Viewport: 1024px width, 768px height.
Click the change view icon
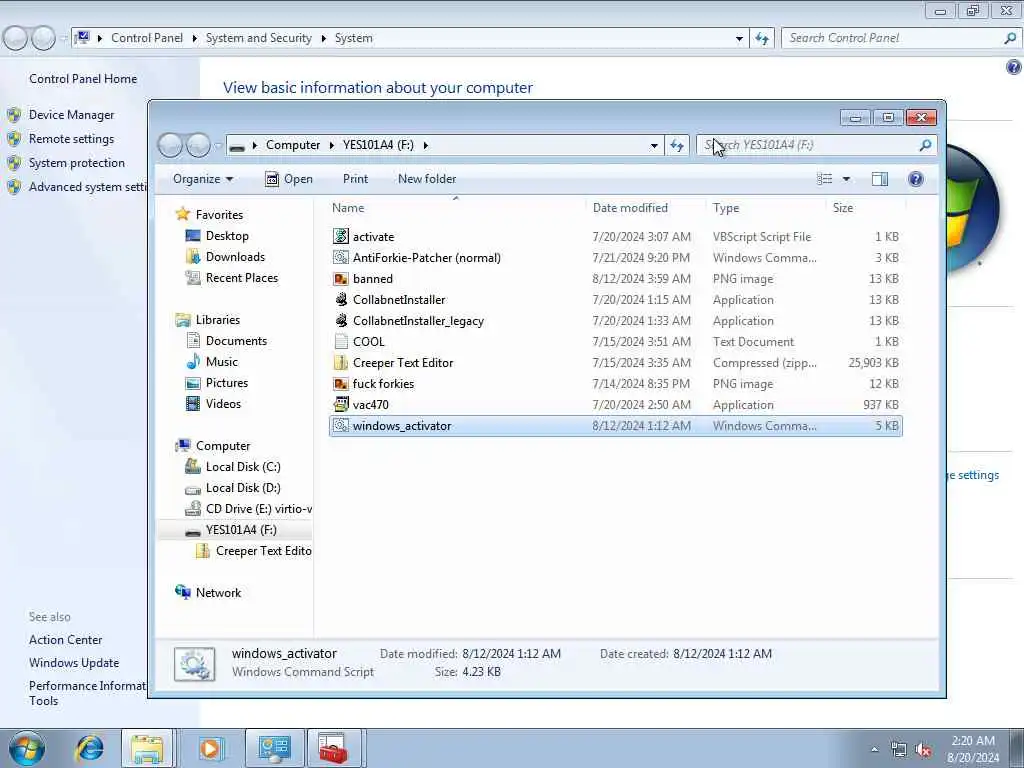point(825,179)
